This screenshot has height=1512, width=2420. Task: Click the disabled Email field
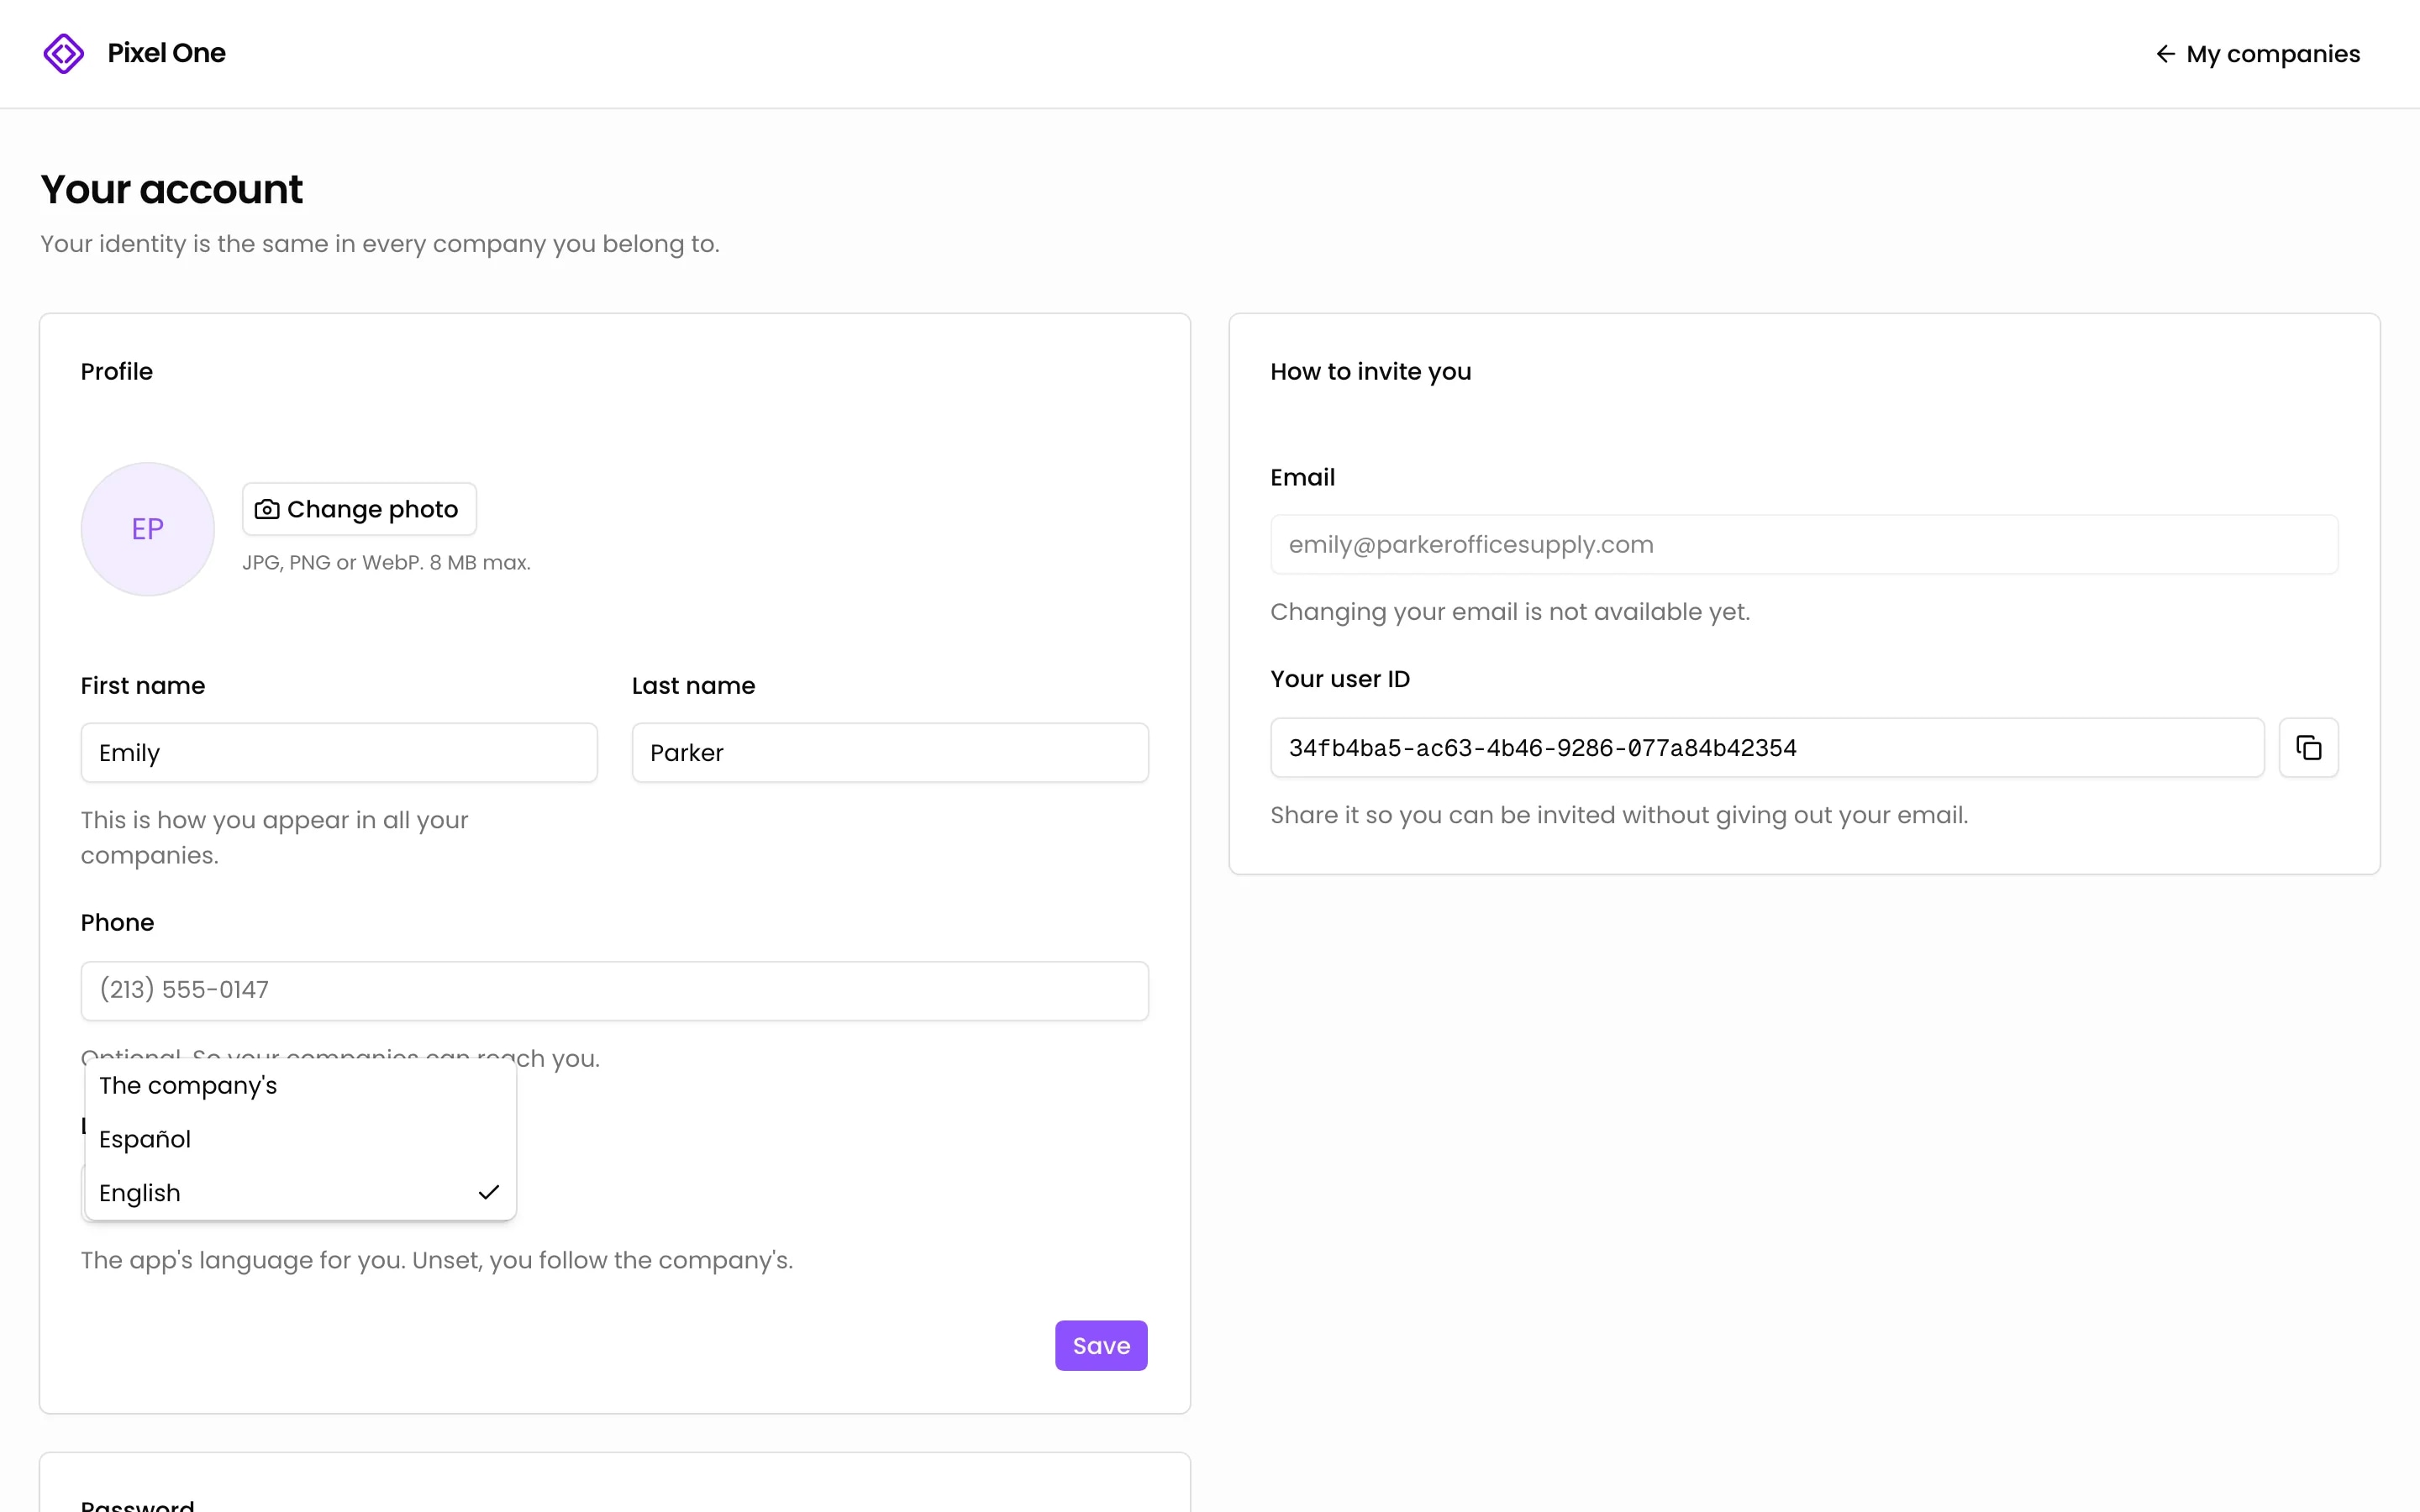(1804, 544)
